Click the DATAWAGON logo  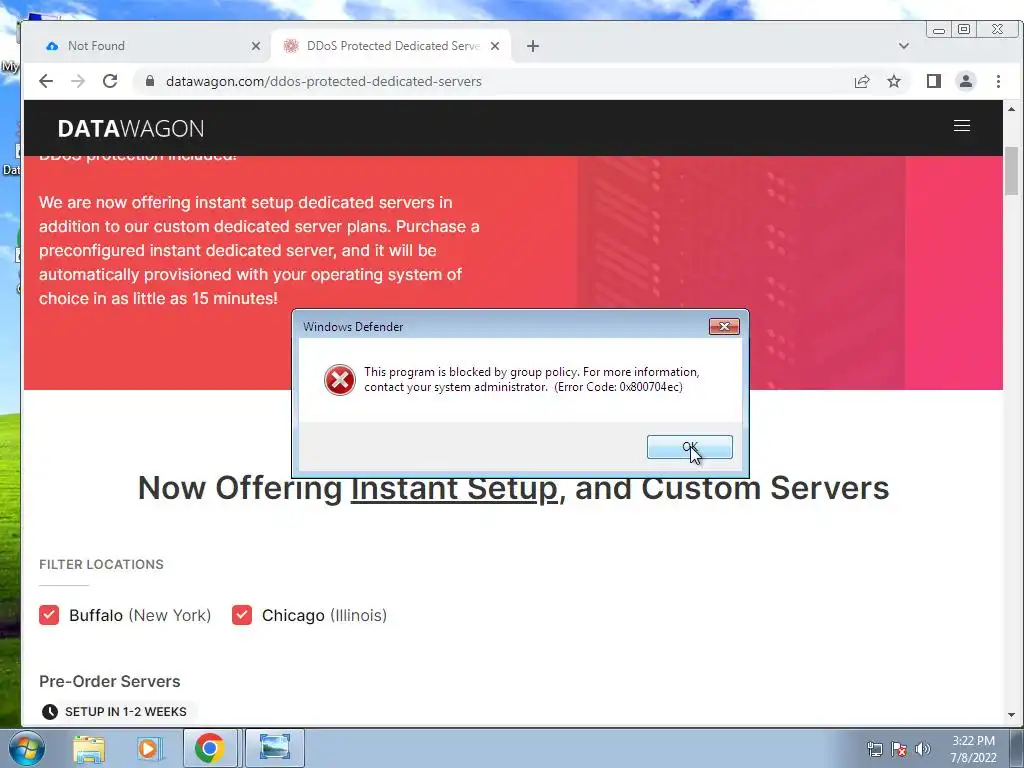tap(131, 129)
